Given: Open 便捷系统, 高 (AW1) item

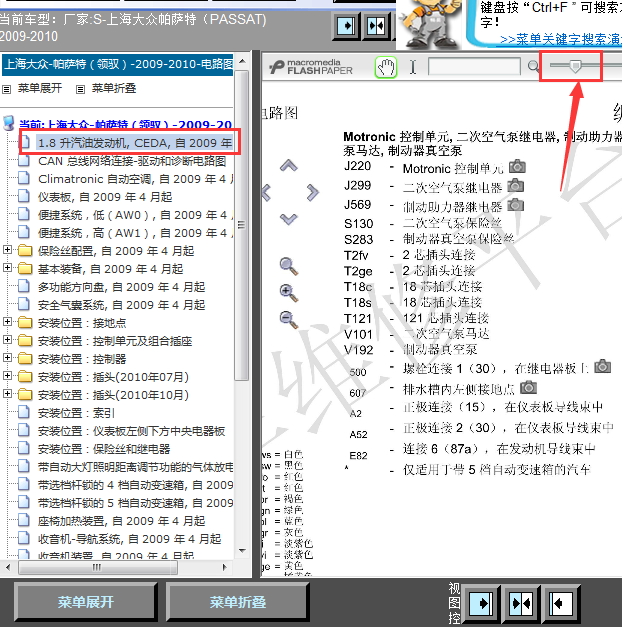Looking at the screenshot, I should pos(135,233).
